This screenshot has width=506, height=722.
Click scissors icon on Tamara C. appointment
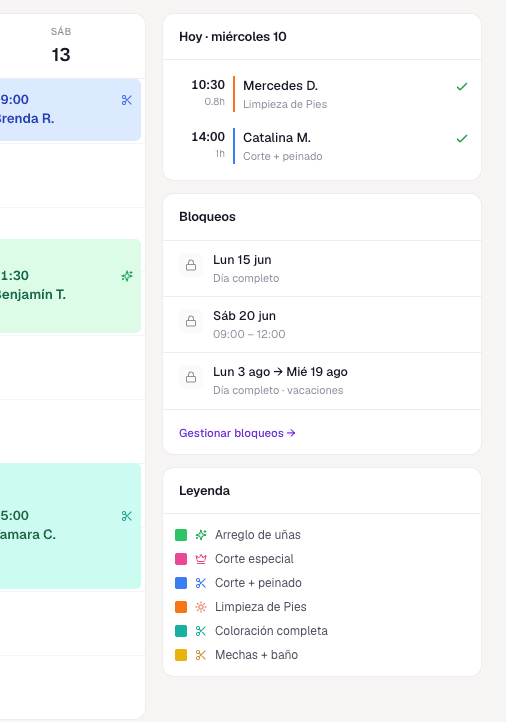pyautogui.click(x=127, y=516)
